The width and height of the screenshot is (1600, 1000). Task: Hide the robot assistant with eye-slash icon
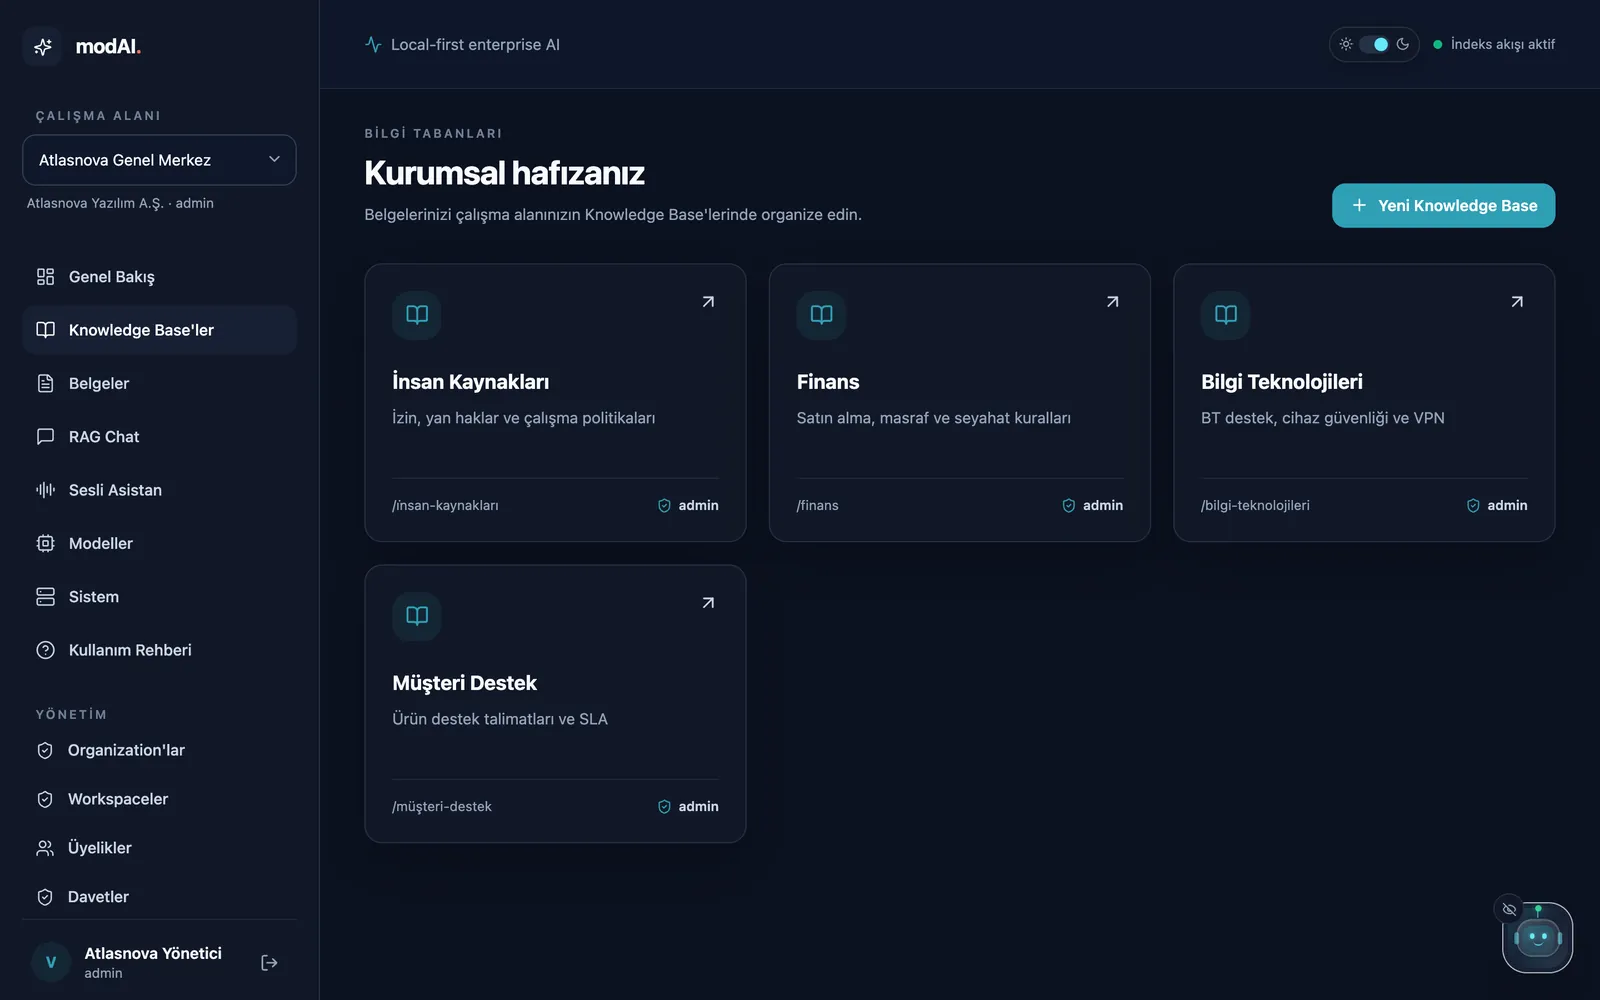tap(1509, 909)
